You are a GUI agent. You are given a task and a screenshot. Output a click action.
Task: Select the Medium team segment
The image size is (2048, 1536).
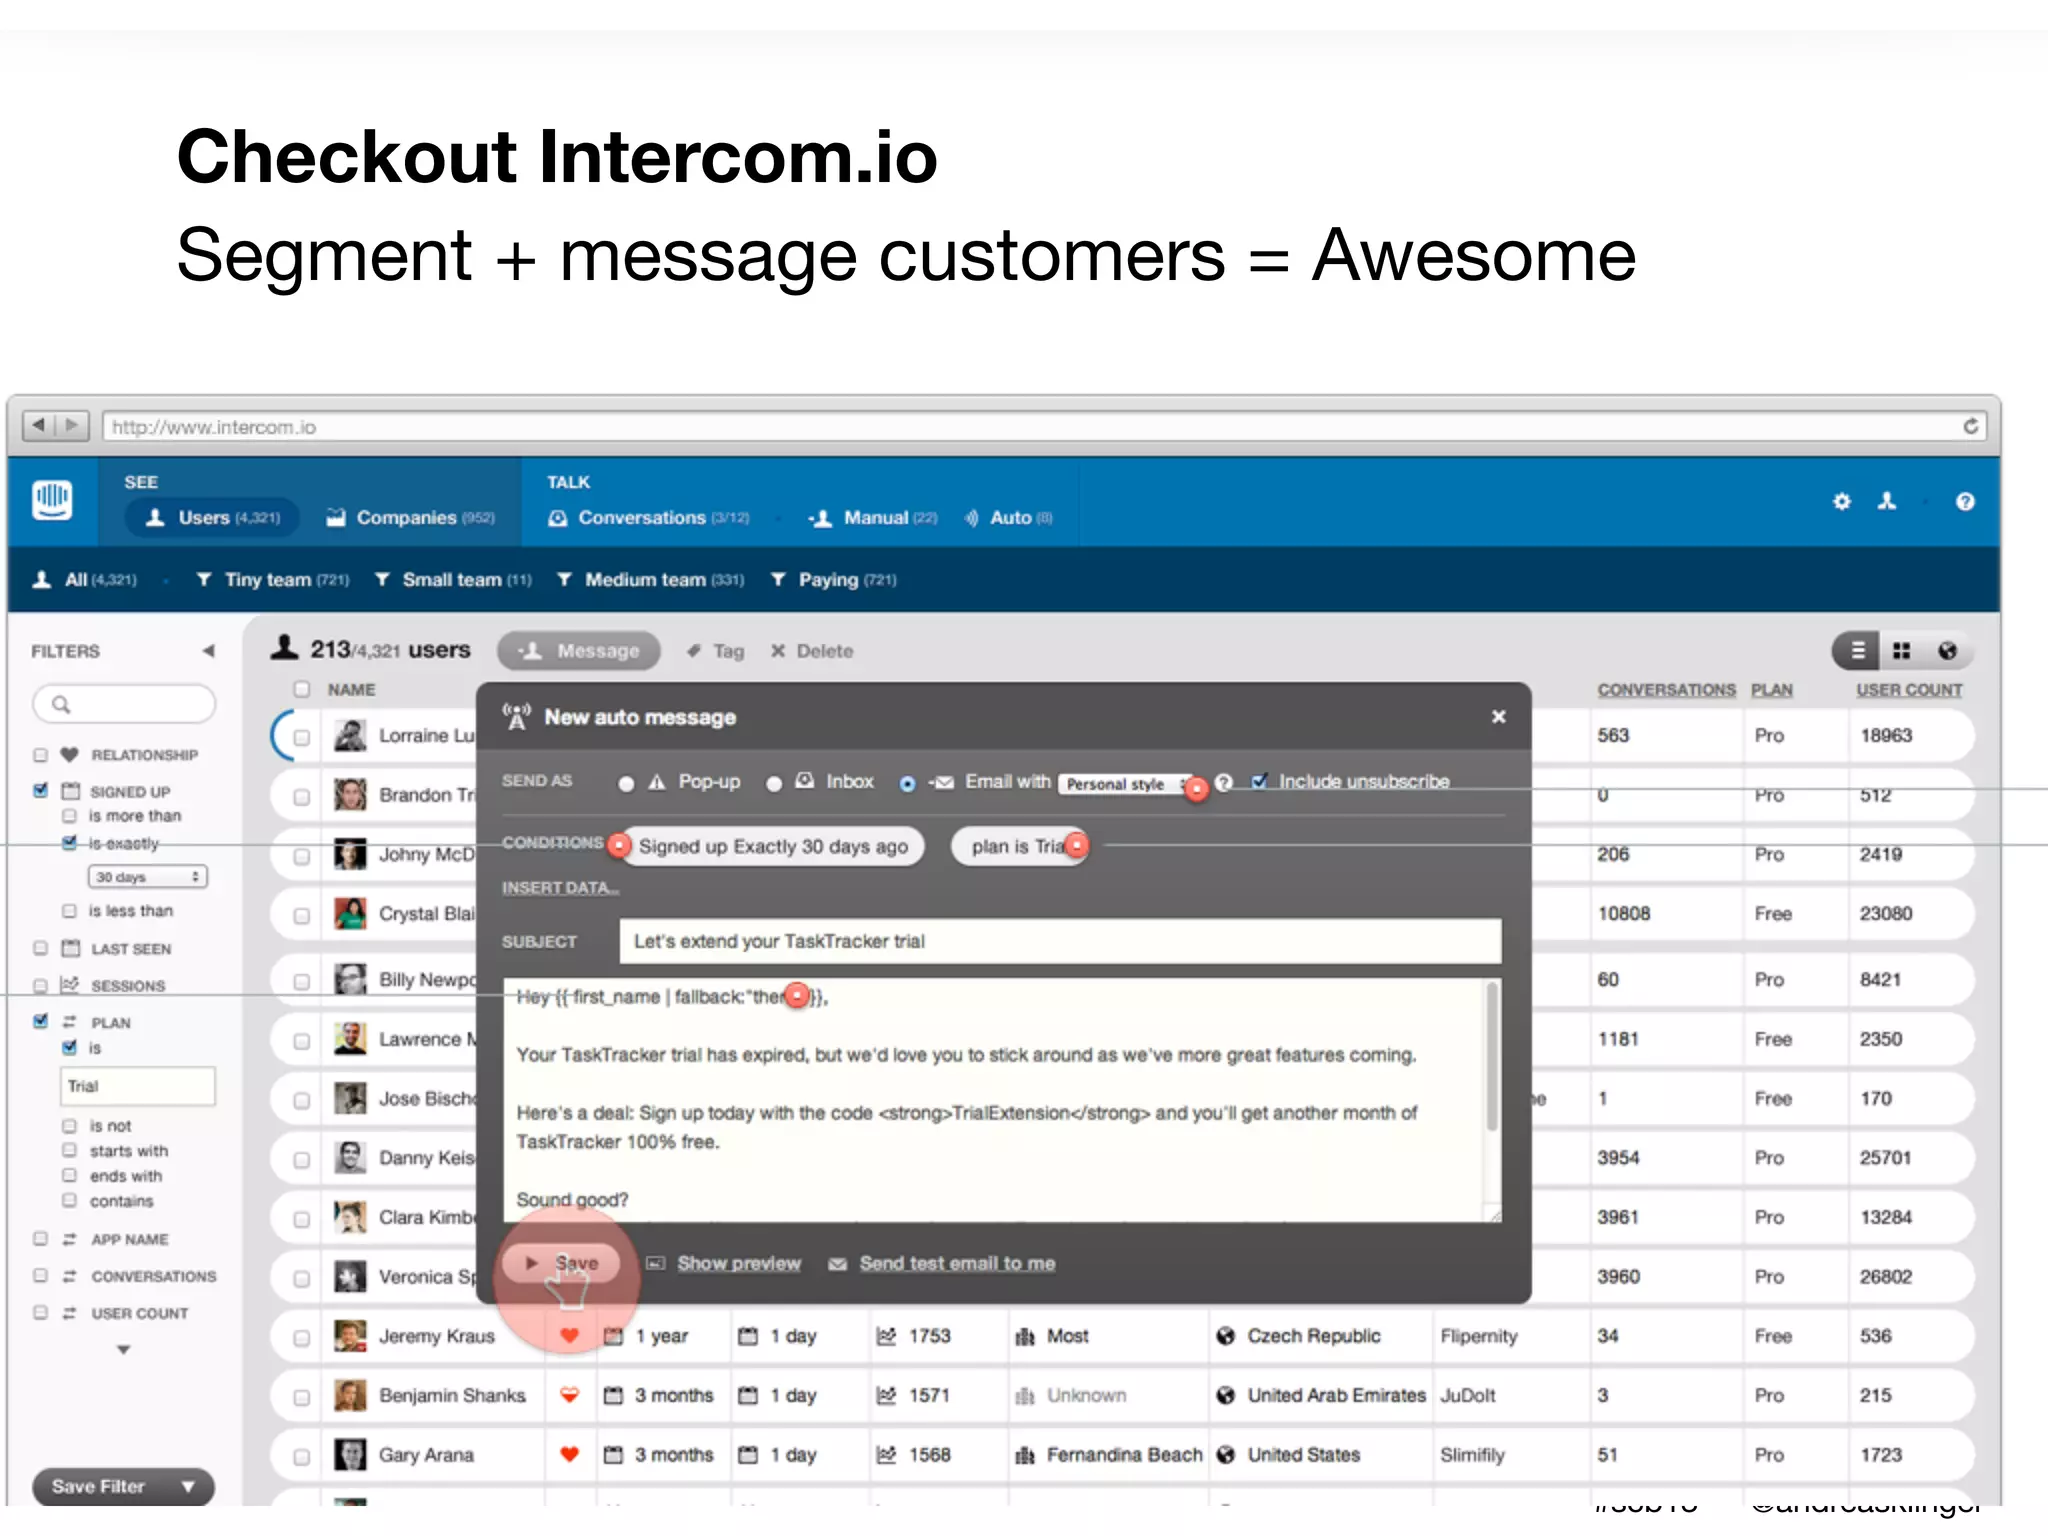click(650, 580)
